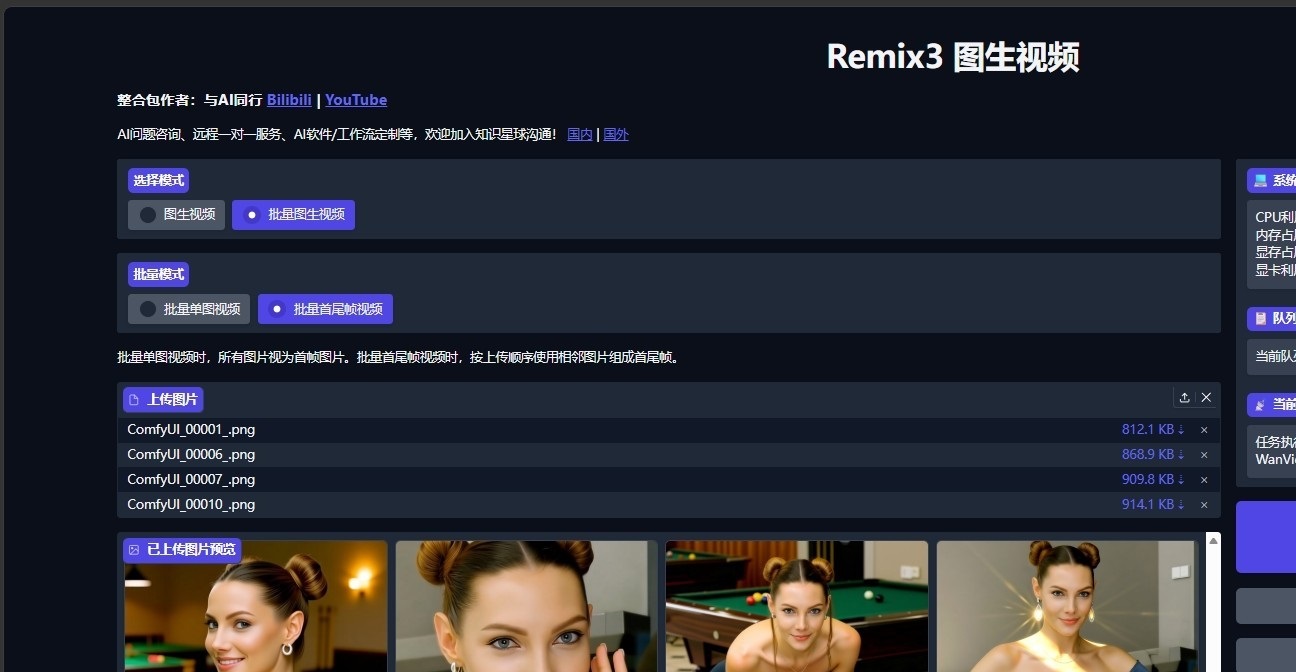Open the 国内 knowledge planet link
The height and width of the screenshot is (672, 1296).
coord(580,134)
